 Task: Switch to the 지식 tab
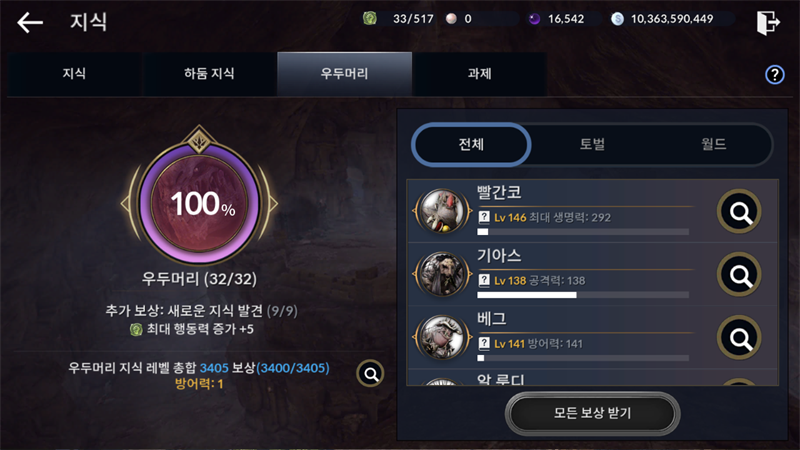(74, 73)
